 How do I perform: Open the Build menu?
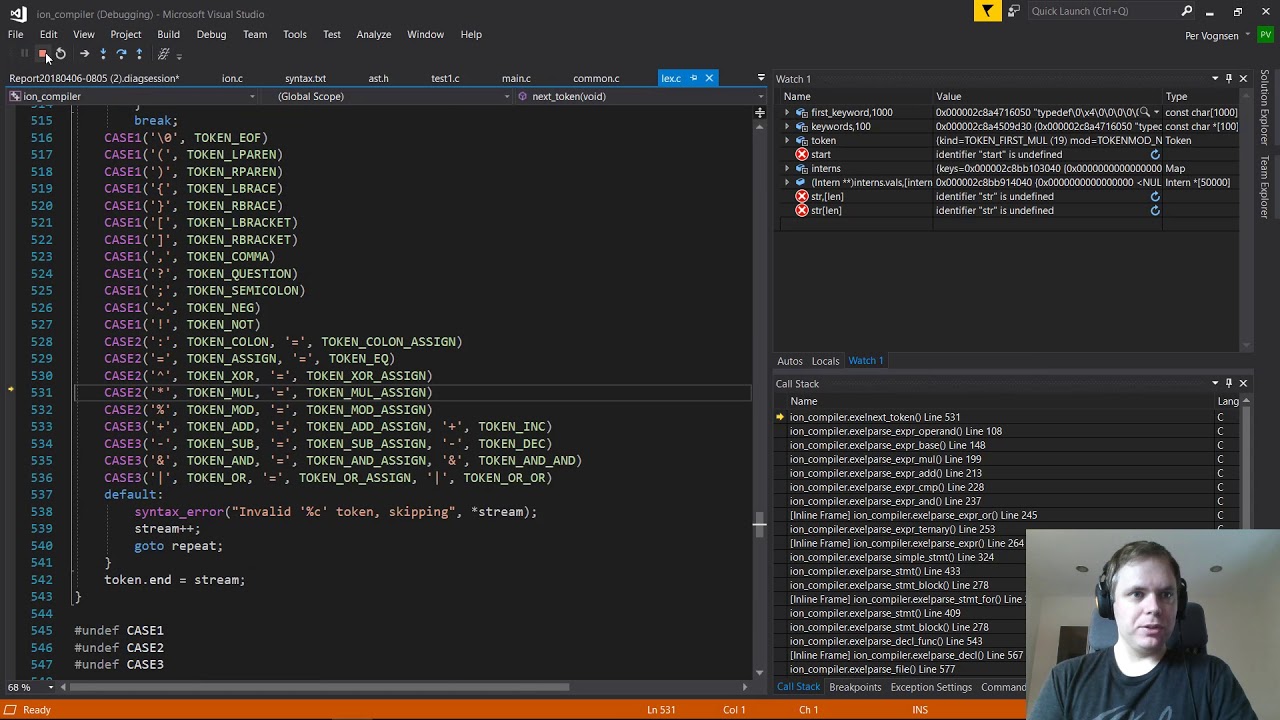[x=168, y=34]
